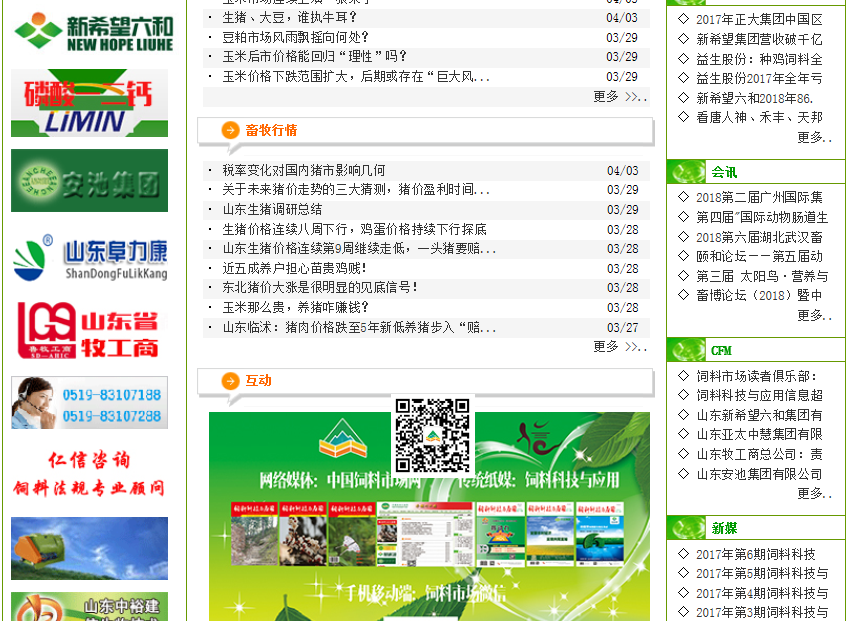Click 更多 above the 会讯 section
Screen dimensions: 847x621
[x=814, y=137]
